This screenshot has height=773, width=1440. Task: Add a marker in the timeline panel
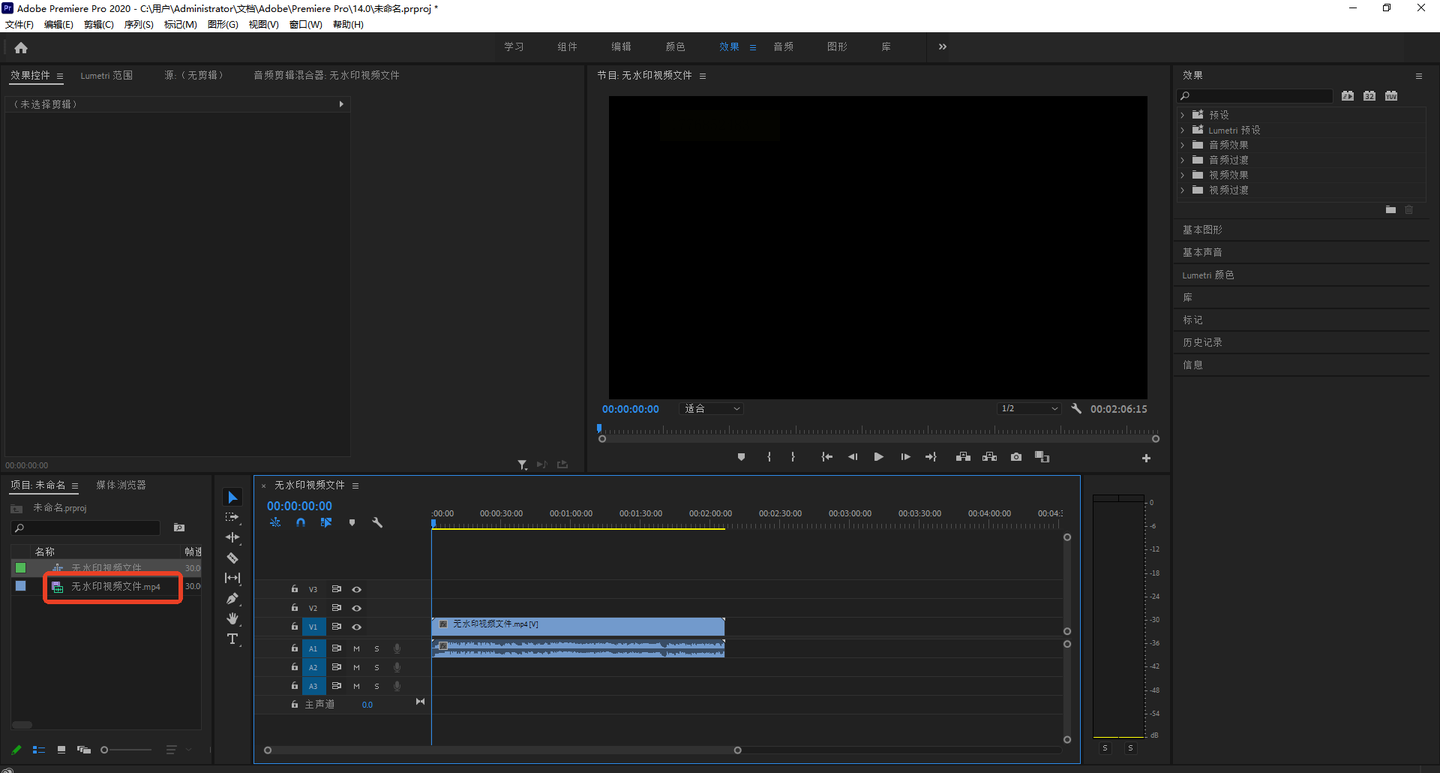[x=352, y=522]
